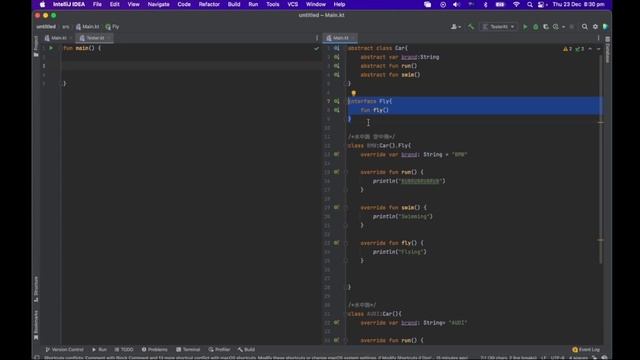Click the run gutter arrow beside fun main()
Viewport: 640px width, 360px height.
[x=51, y=48]
